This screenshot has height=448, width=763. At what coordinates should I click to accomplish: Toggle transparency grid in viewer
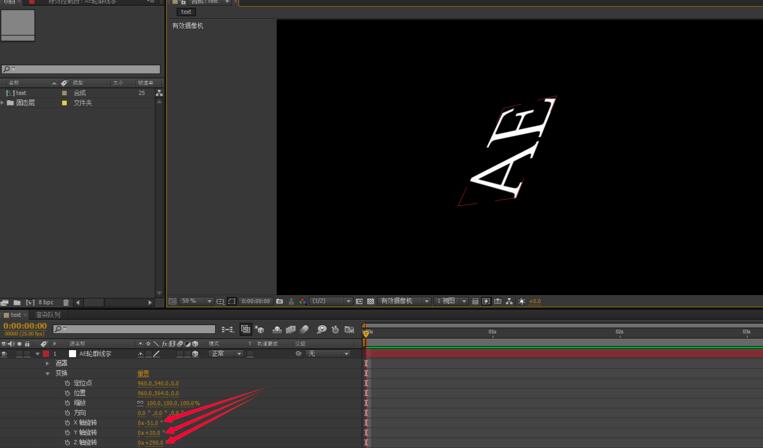point(370,302)
